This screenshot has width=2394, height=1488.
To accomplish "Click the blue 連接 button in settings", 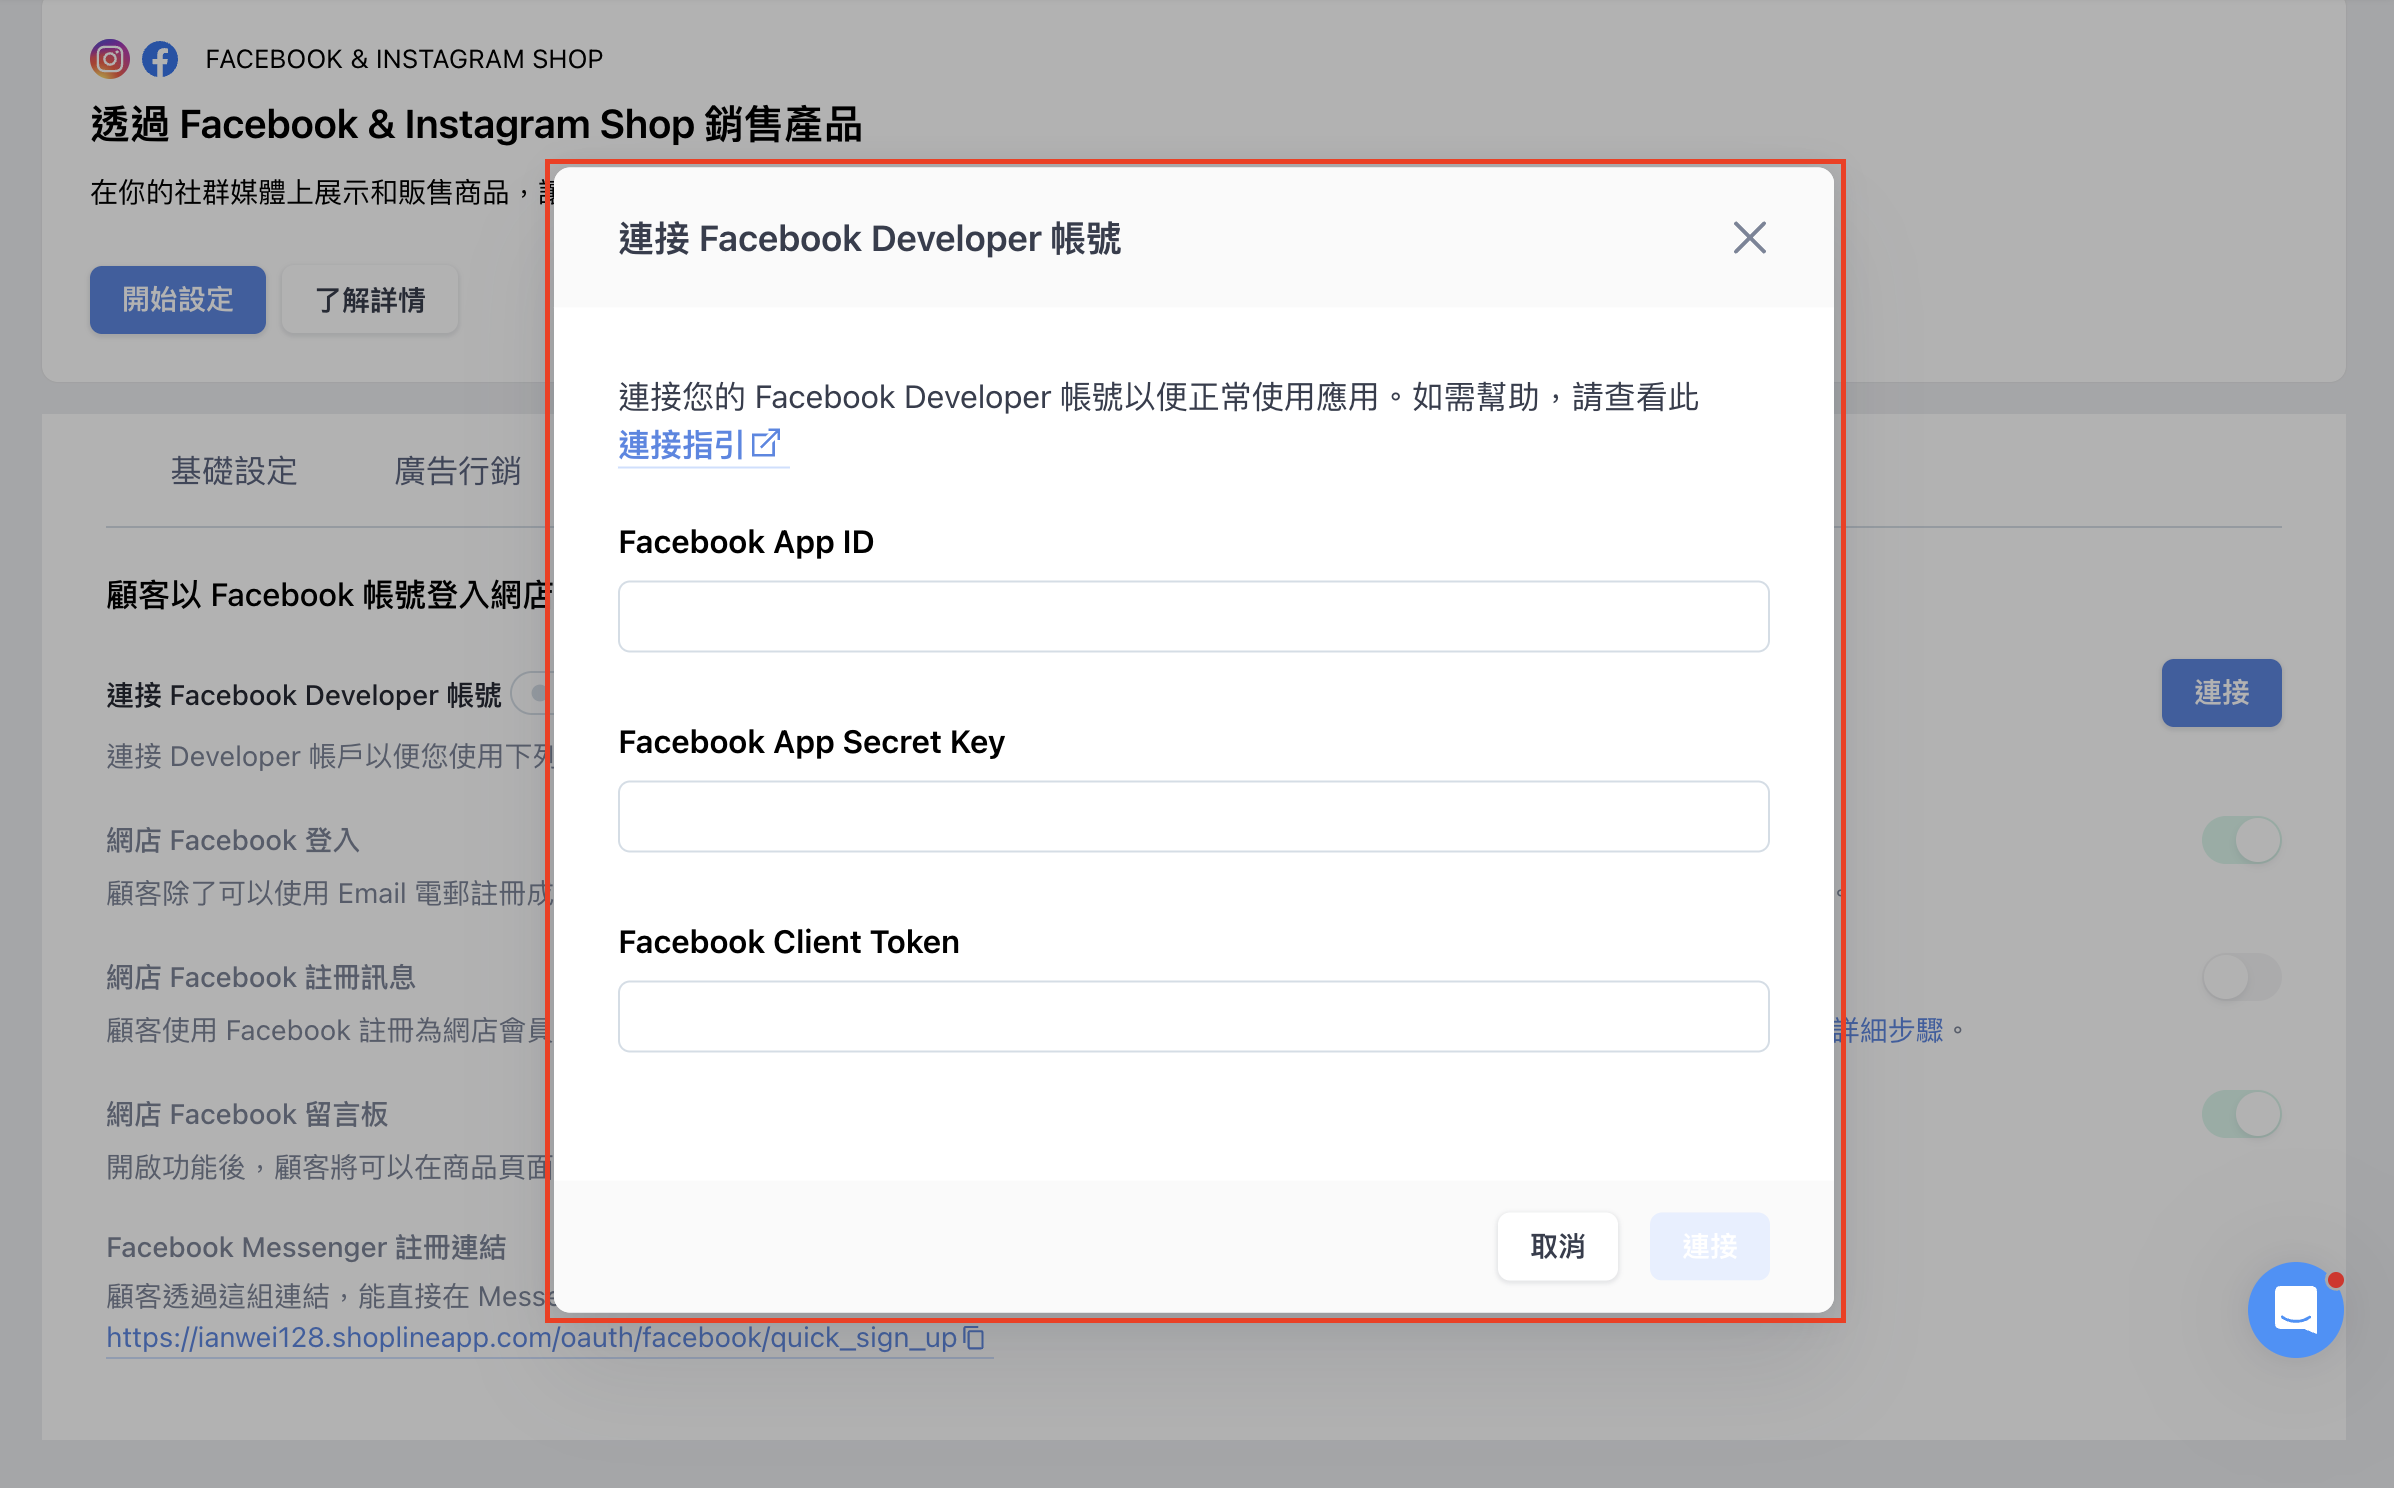I will (2221, 692).
